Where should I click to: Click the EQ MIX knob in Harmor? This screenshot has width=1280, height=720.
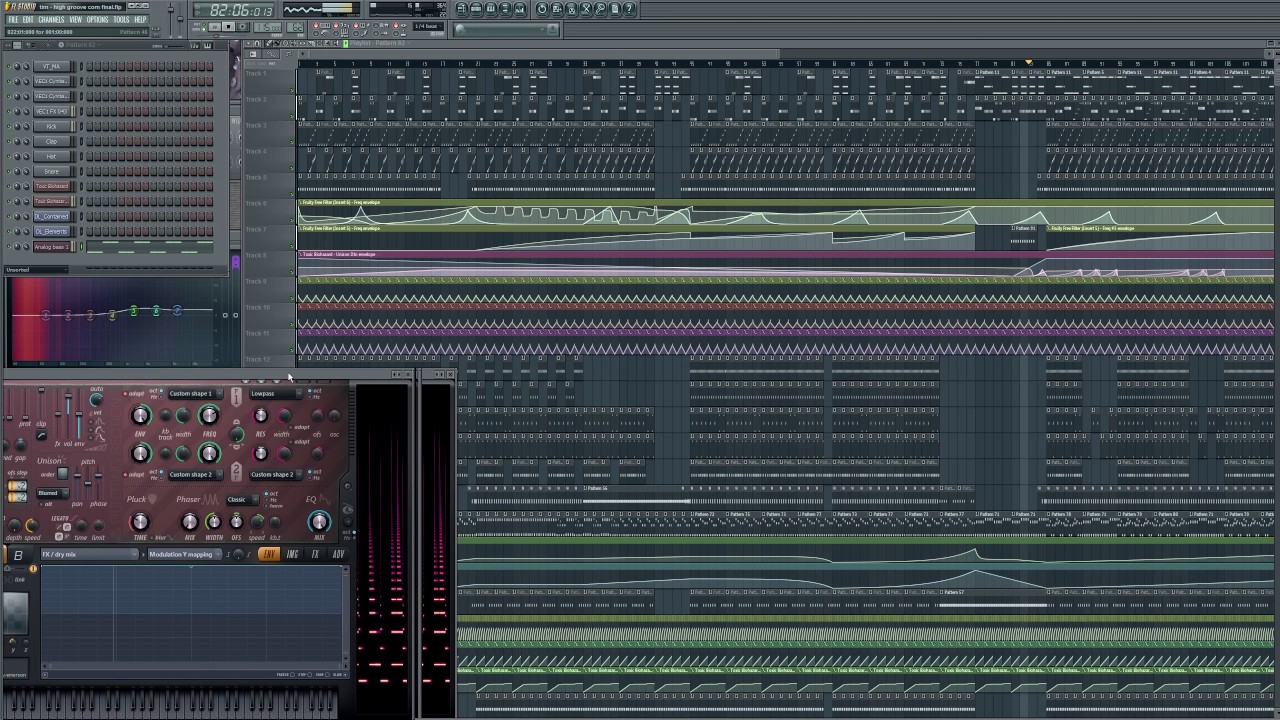(319, 522)
